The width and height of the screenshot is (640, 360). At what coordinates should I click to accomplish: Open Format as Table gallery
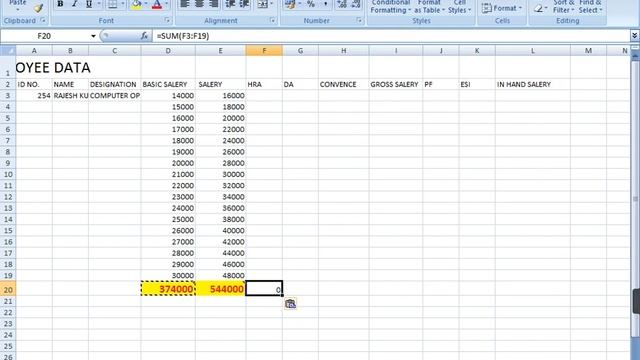[429, 7]
